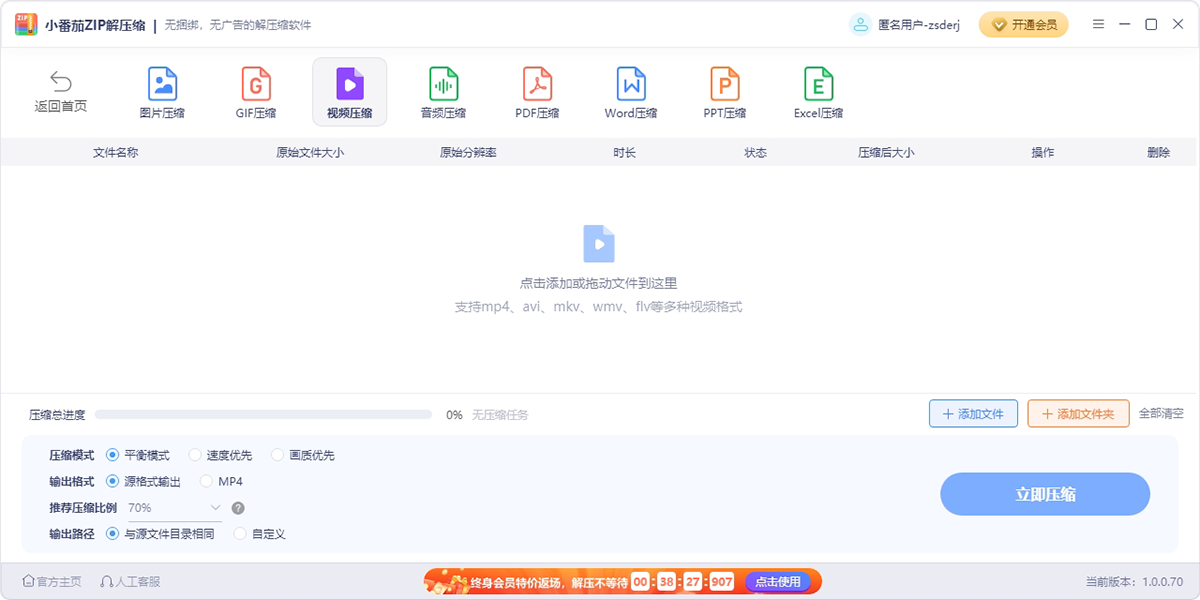Set output path to 自定义

point(240,534)
